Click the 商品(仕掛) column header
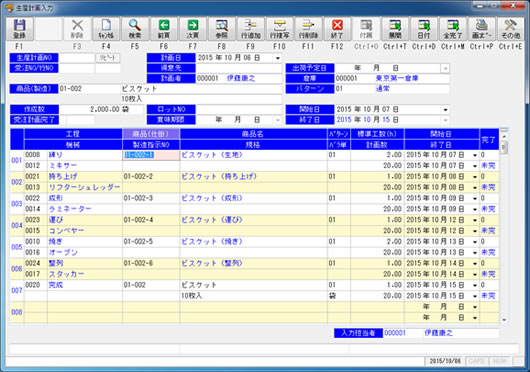Viewport: 530px width, 372px height. 151,134
